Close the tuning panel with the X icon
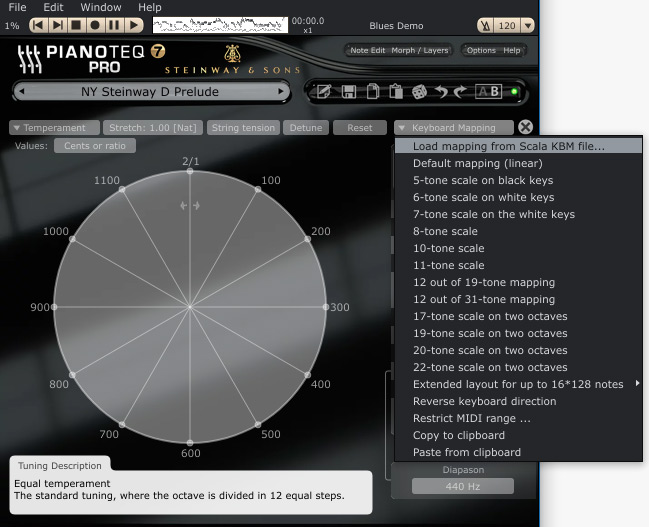 (x=526, y=127)
